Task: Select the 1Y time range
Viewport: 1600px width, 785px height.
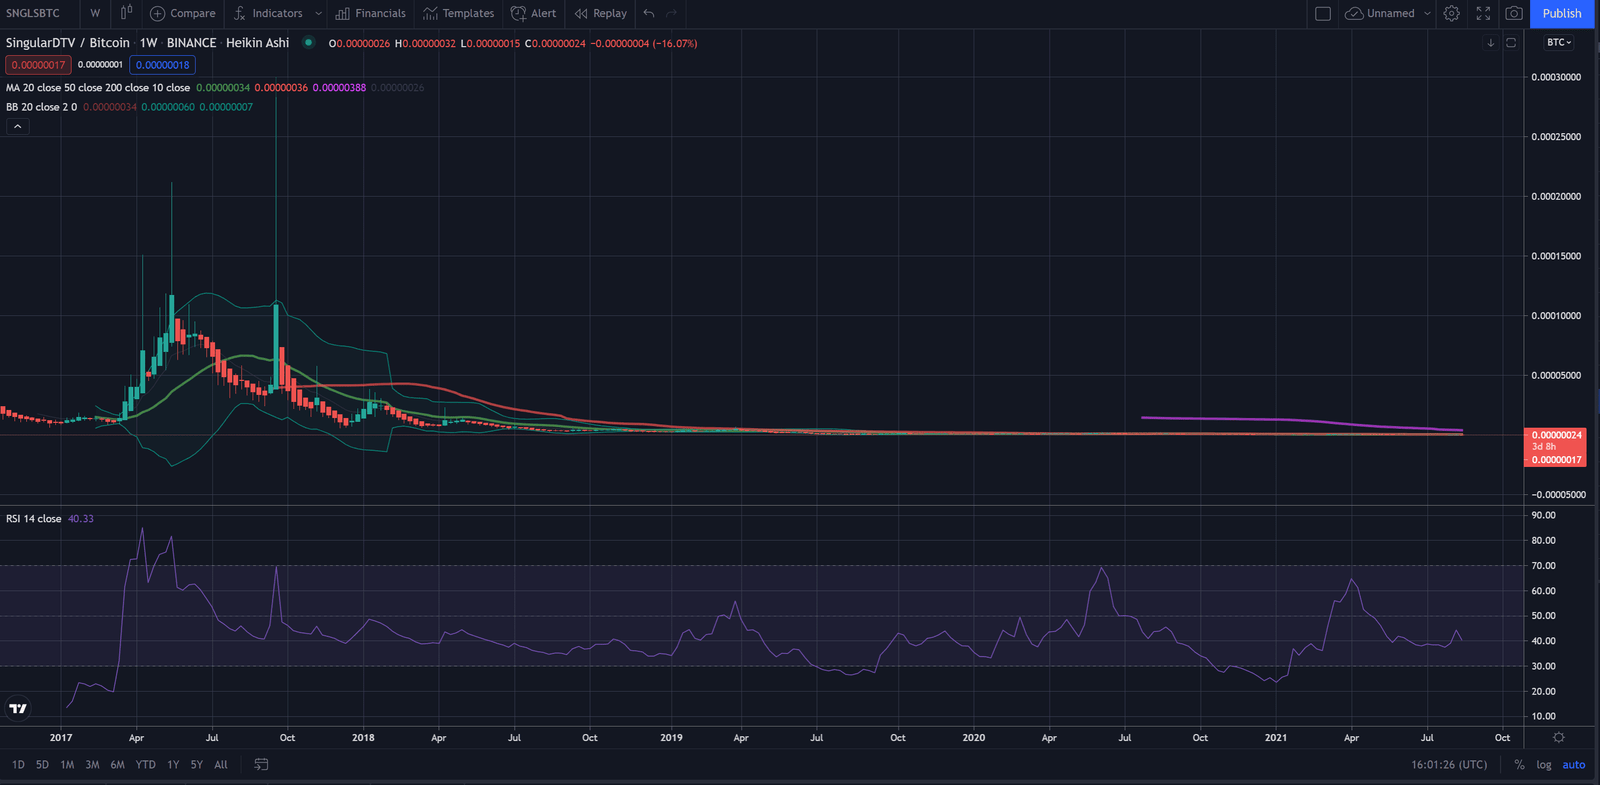Action: pos(173,764)
